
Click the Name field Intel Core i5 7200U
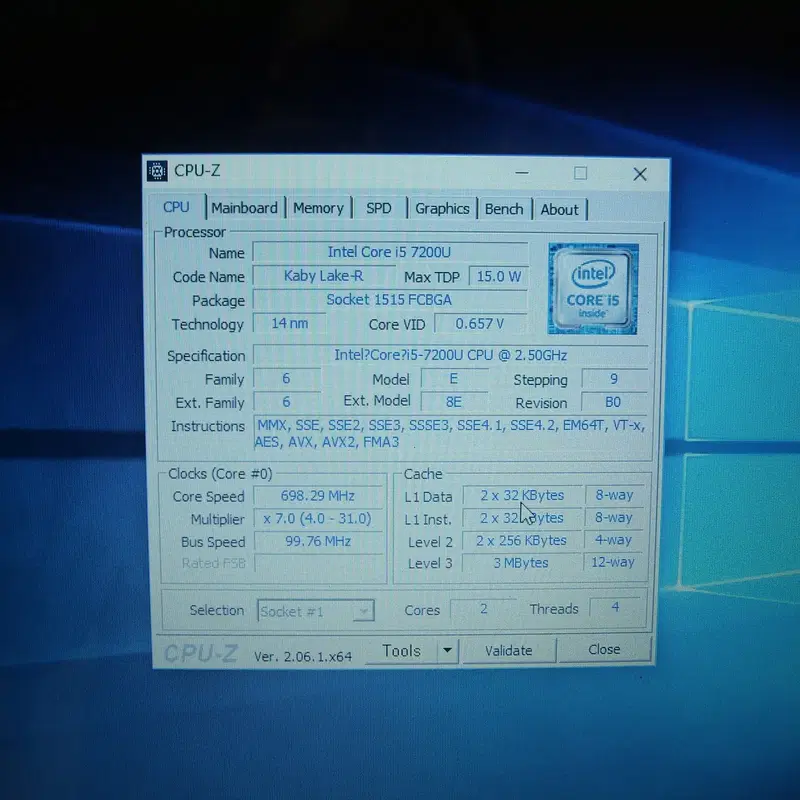pos(390,252)
